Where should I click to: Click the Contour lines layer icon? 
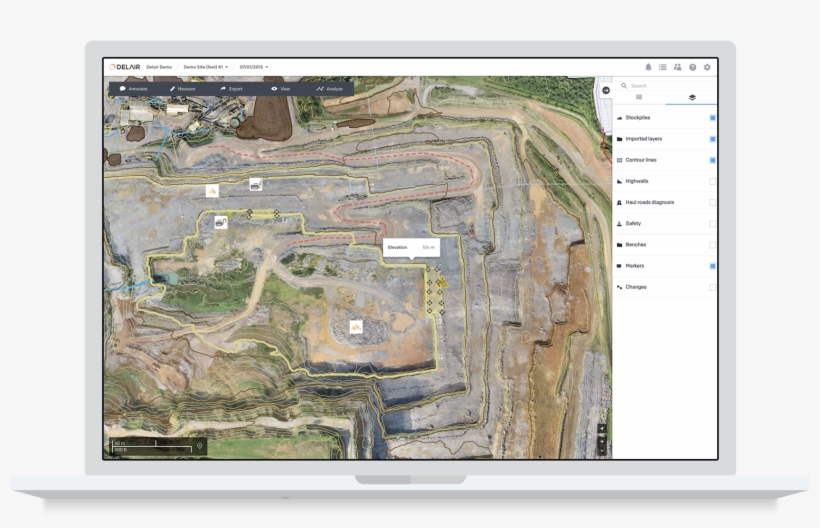click(x=620, y=160)
